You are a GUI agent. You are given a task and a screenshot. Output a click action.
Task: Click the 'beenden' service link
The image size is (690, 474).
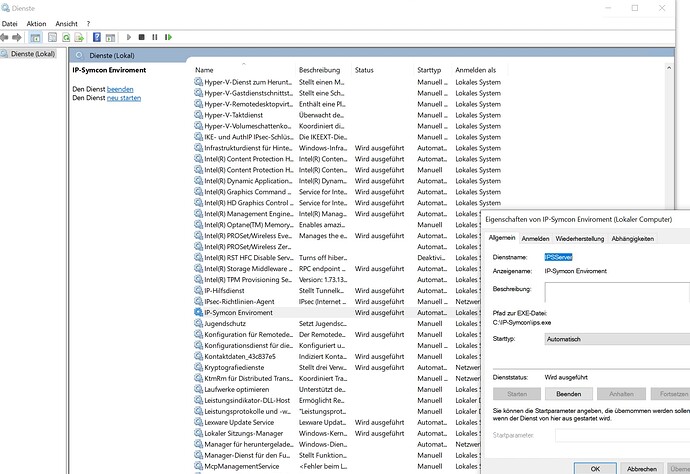click(x=120, y=89)
